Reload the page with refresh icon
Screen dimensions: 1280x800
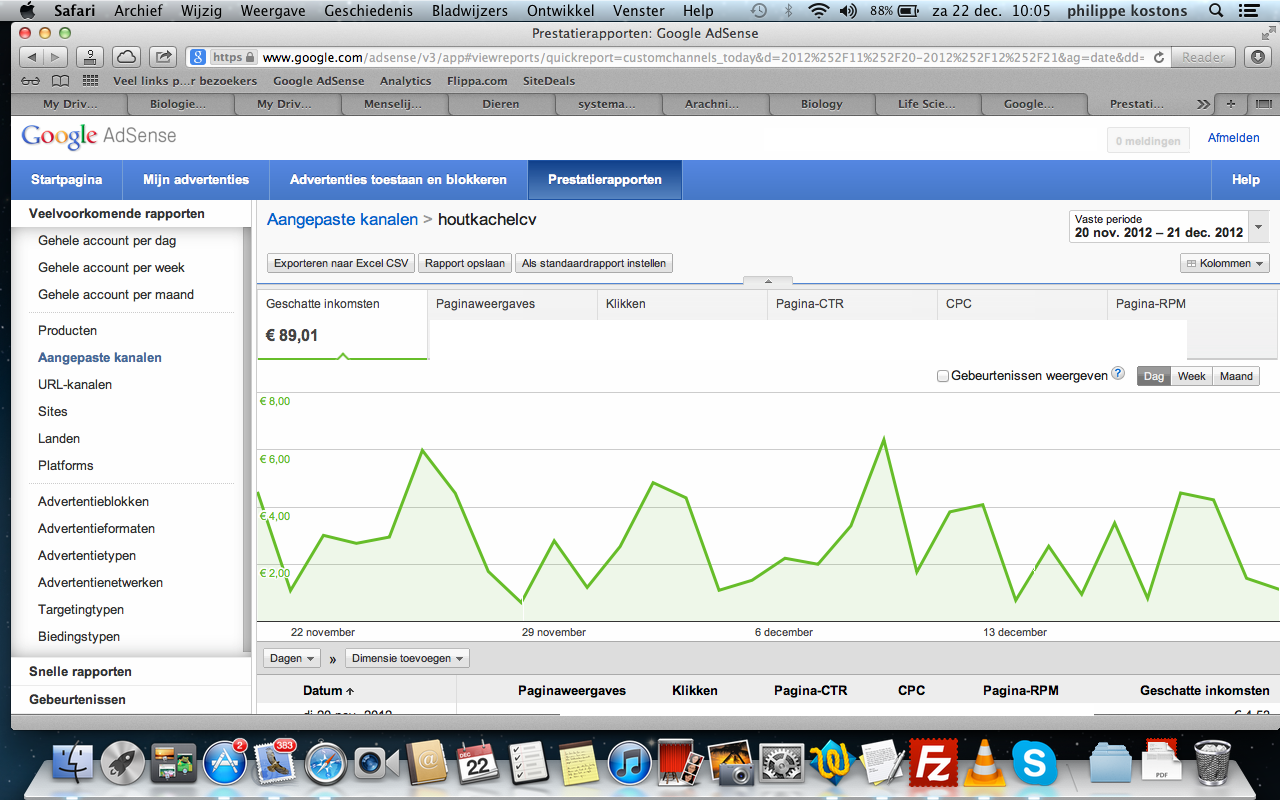click(x=1157, y=57)
